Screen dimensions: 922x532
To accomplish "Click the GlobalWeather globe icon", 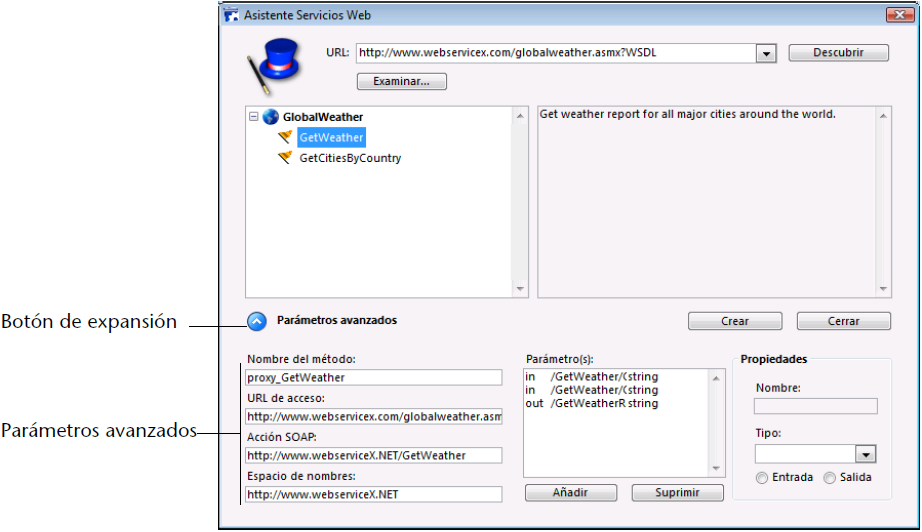I will 270,116.
